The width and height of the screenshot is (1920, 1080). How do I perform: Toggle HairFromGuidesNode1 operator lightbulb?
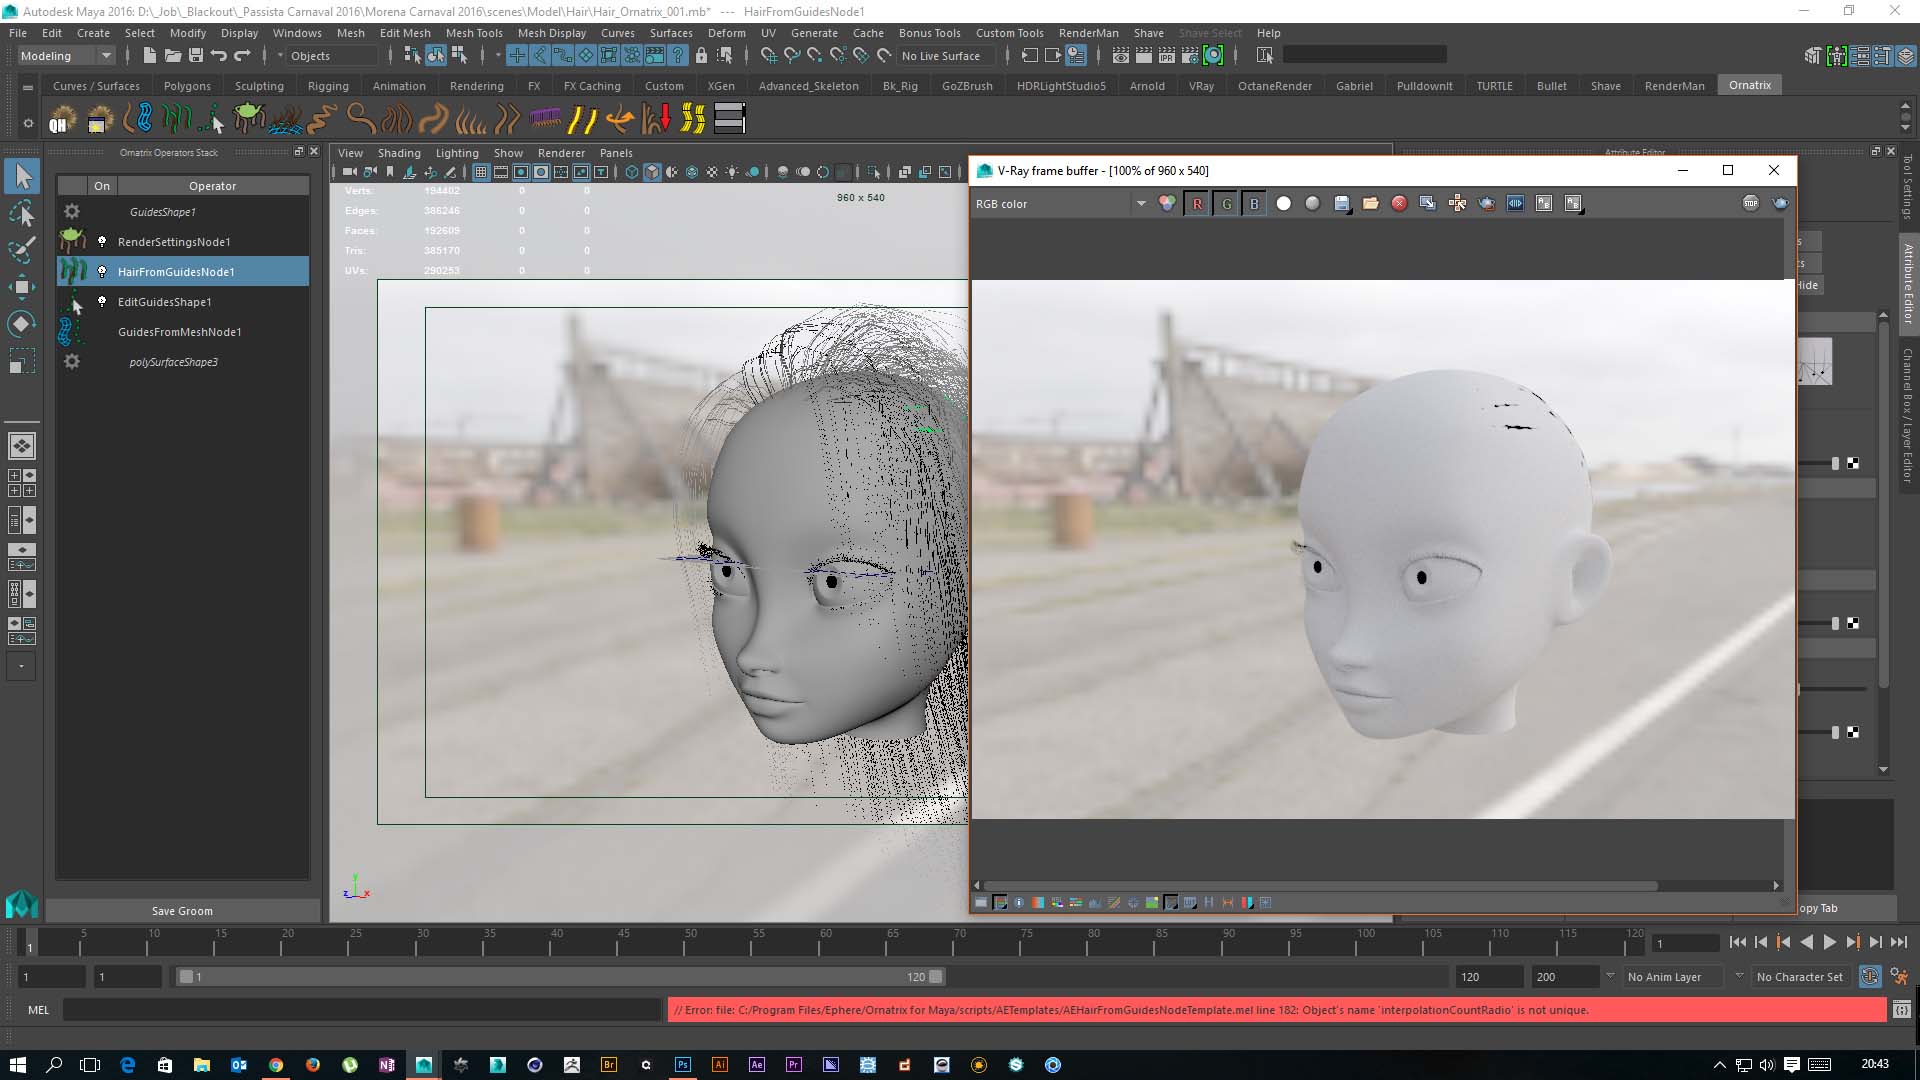click(101, 272)
